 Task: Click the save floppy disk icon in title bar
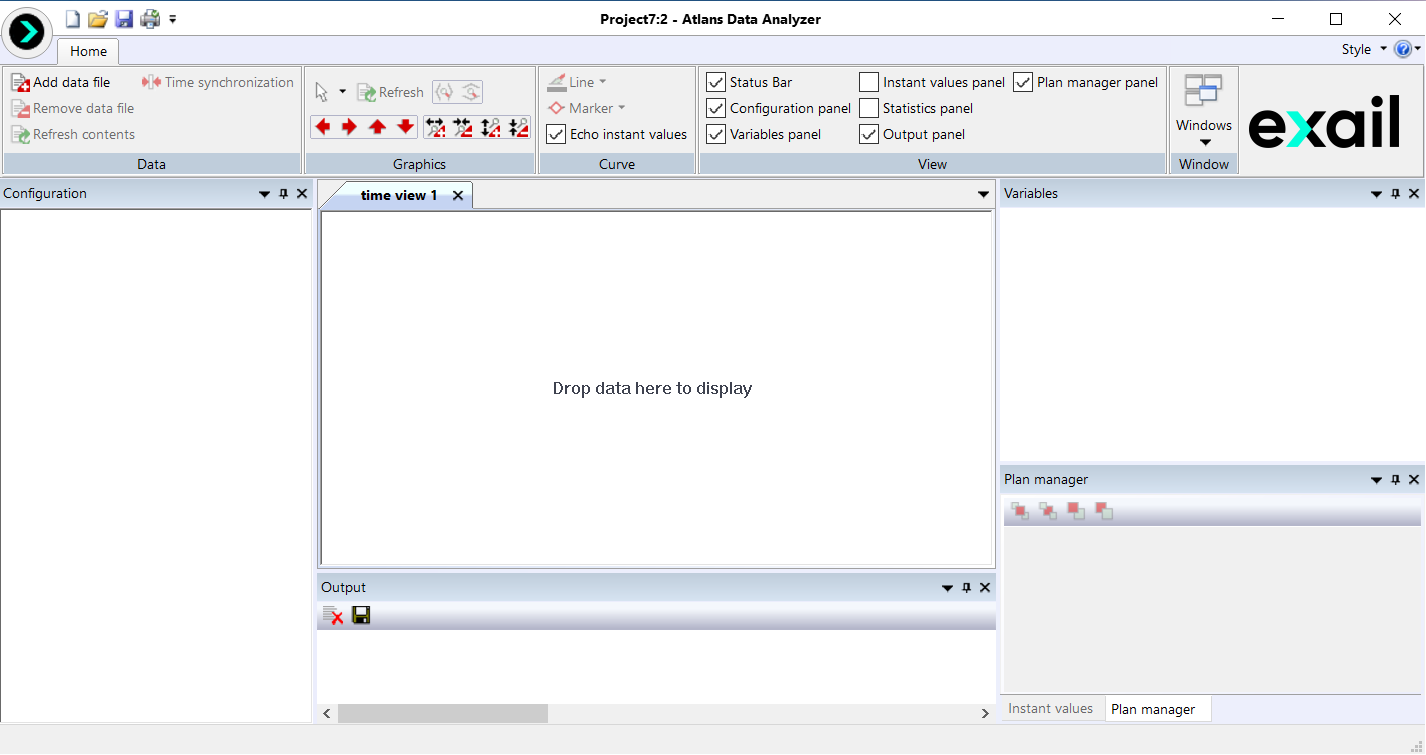(x=124, y=19)
